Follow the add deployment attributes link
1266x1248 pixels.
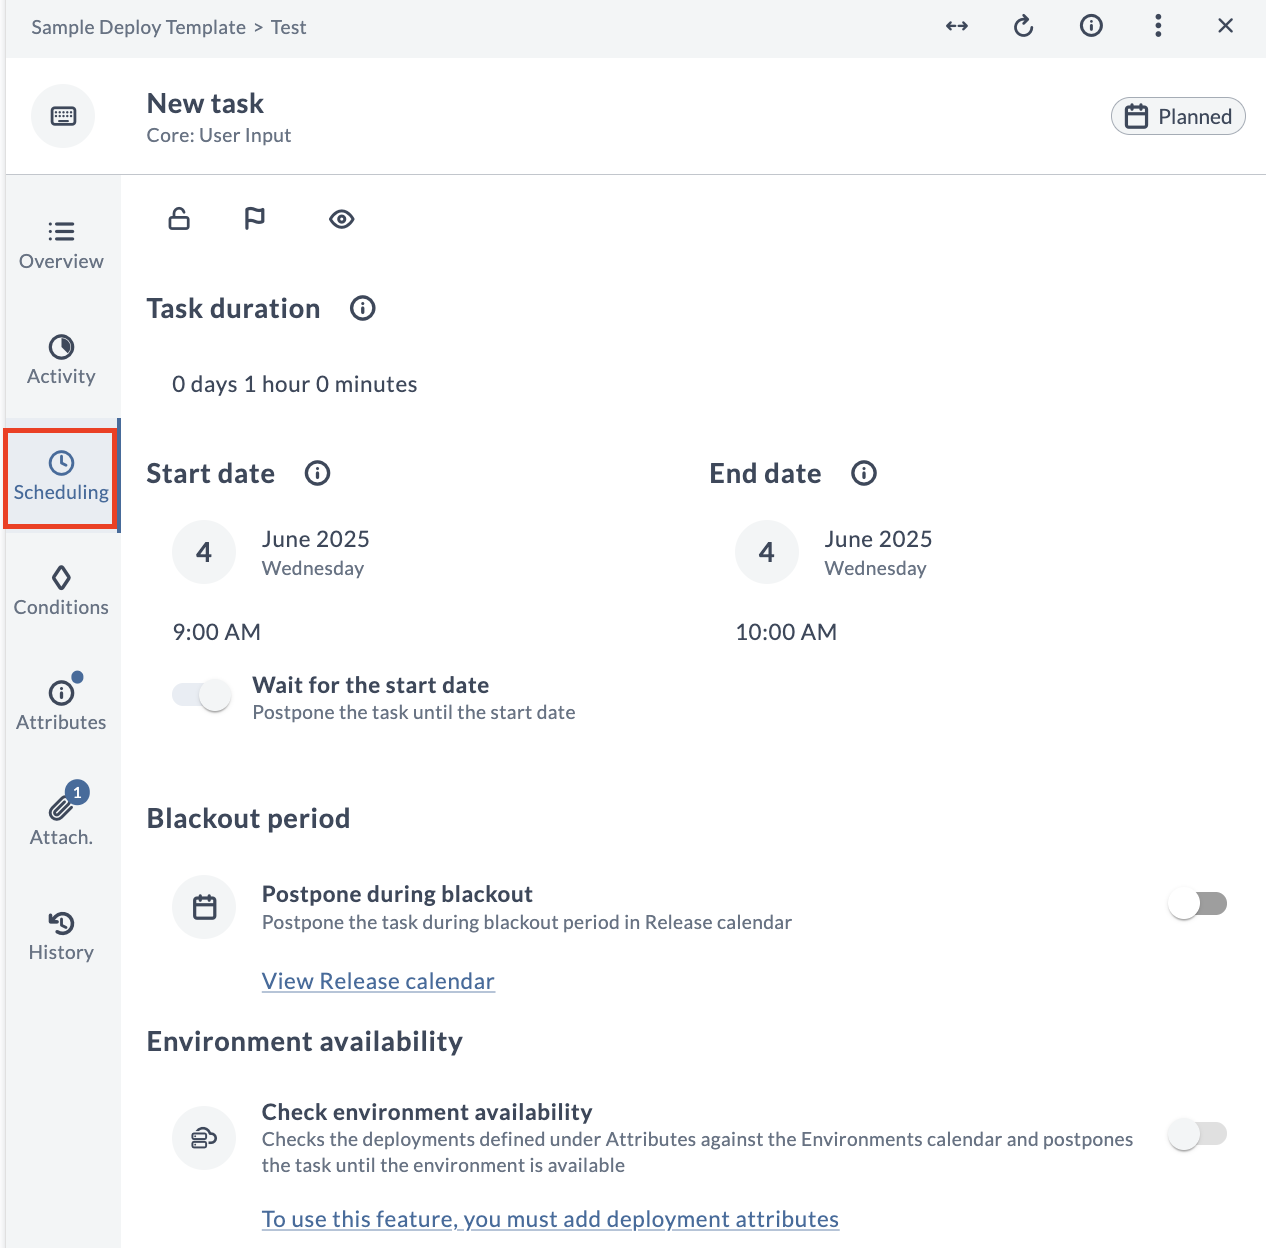pyautogui.click(x=550, y=1219)
